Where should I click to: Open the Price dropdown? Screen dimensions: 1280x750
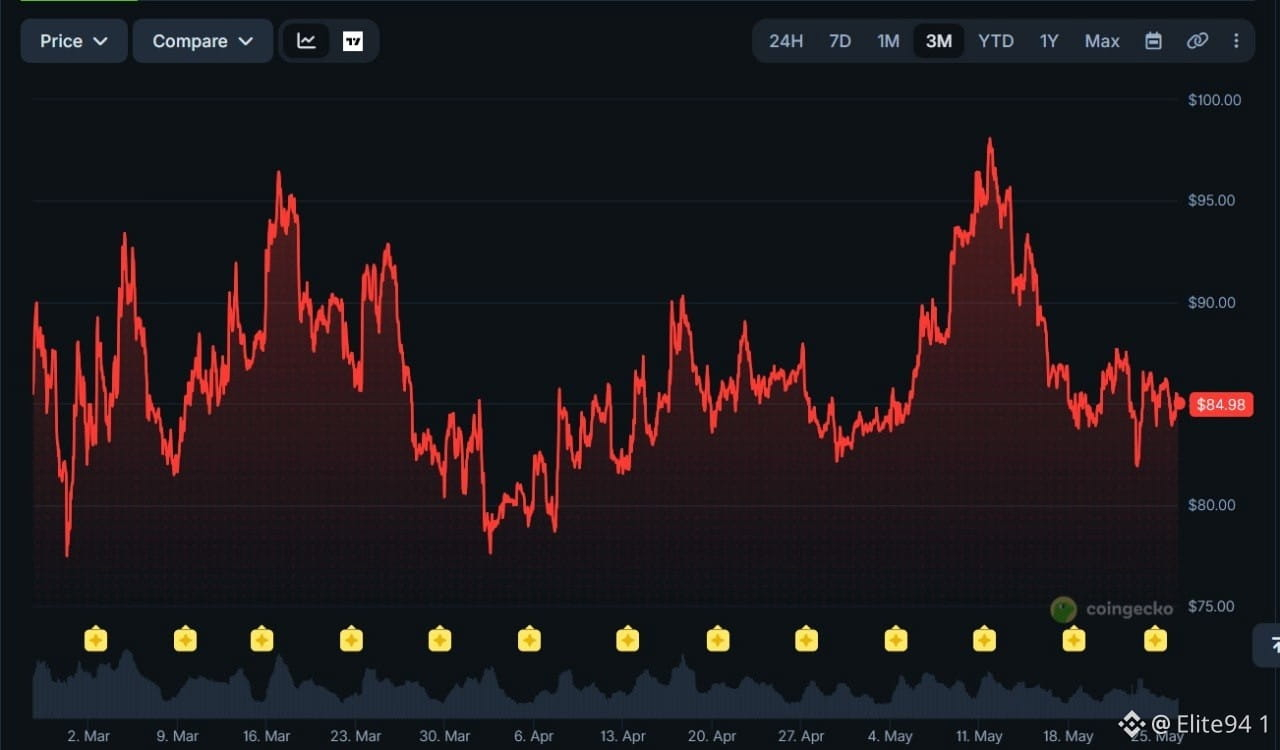[74, 41]
